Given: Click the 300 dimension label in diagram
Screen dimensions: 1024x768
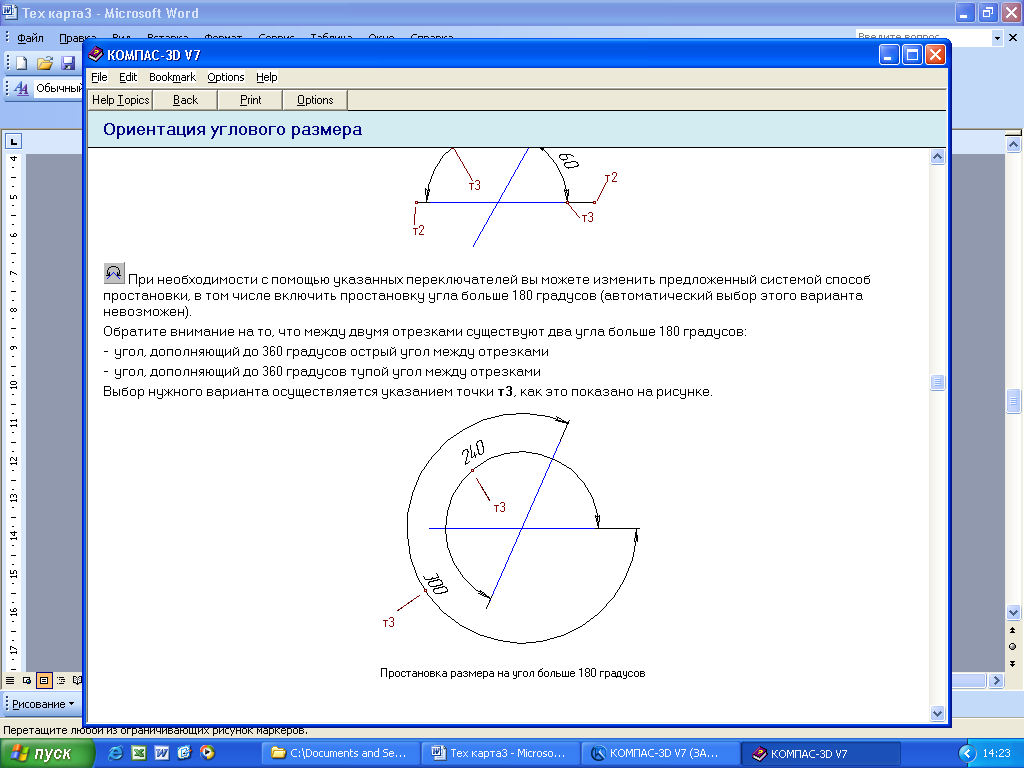Looking at the screenshot, I should (x=435, y=584).
